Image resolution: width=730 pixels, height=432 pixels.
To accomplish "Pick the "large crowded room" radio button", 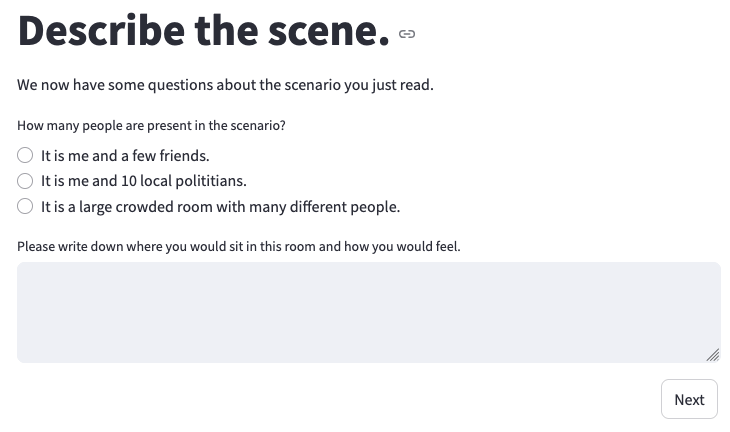I will [26, 207].
